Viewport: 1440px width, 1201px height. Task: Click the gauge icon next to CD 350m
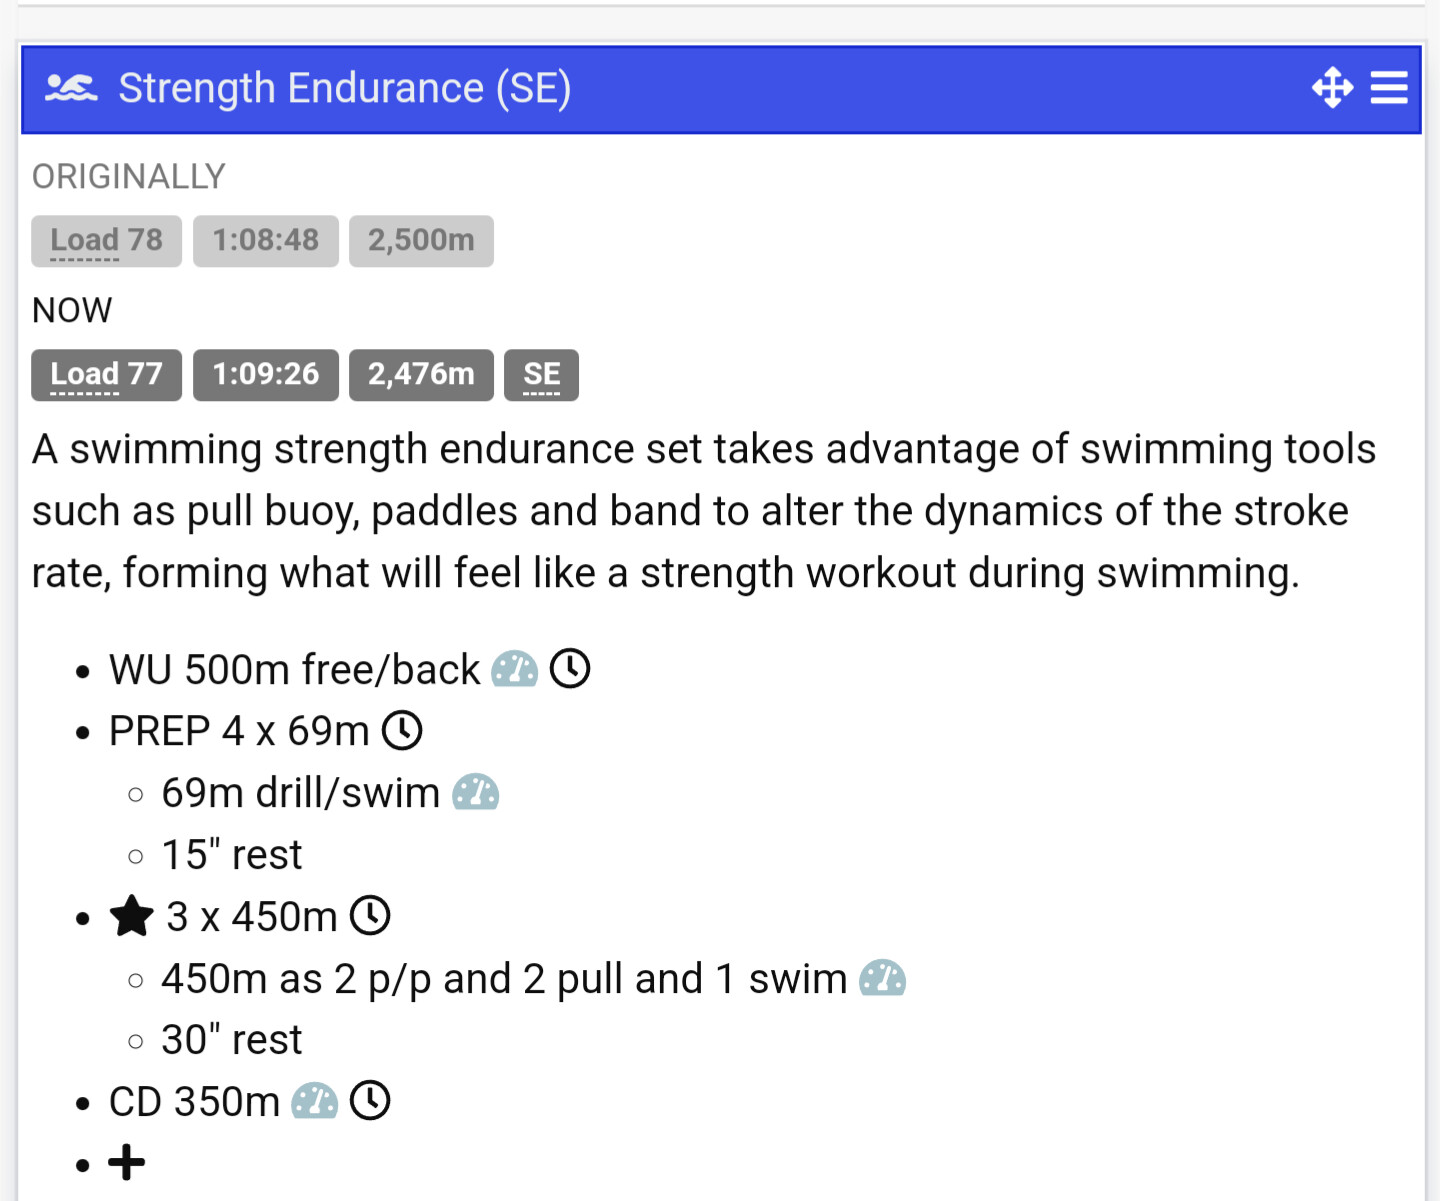pos(315,1102)
